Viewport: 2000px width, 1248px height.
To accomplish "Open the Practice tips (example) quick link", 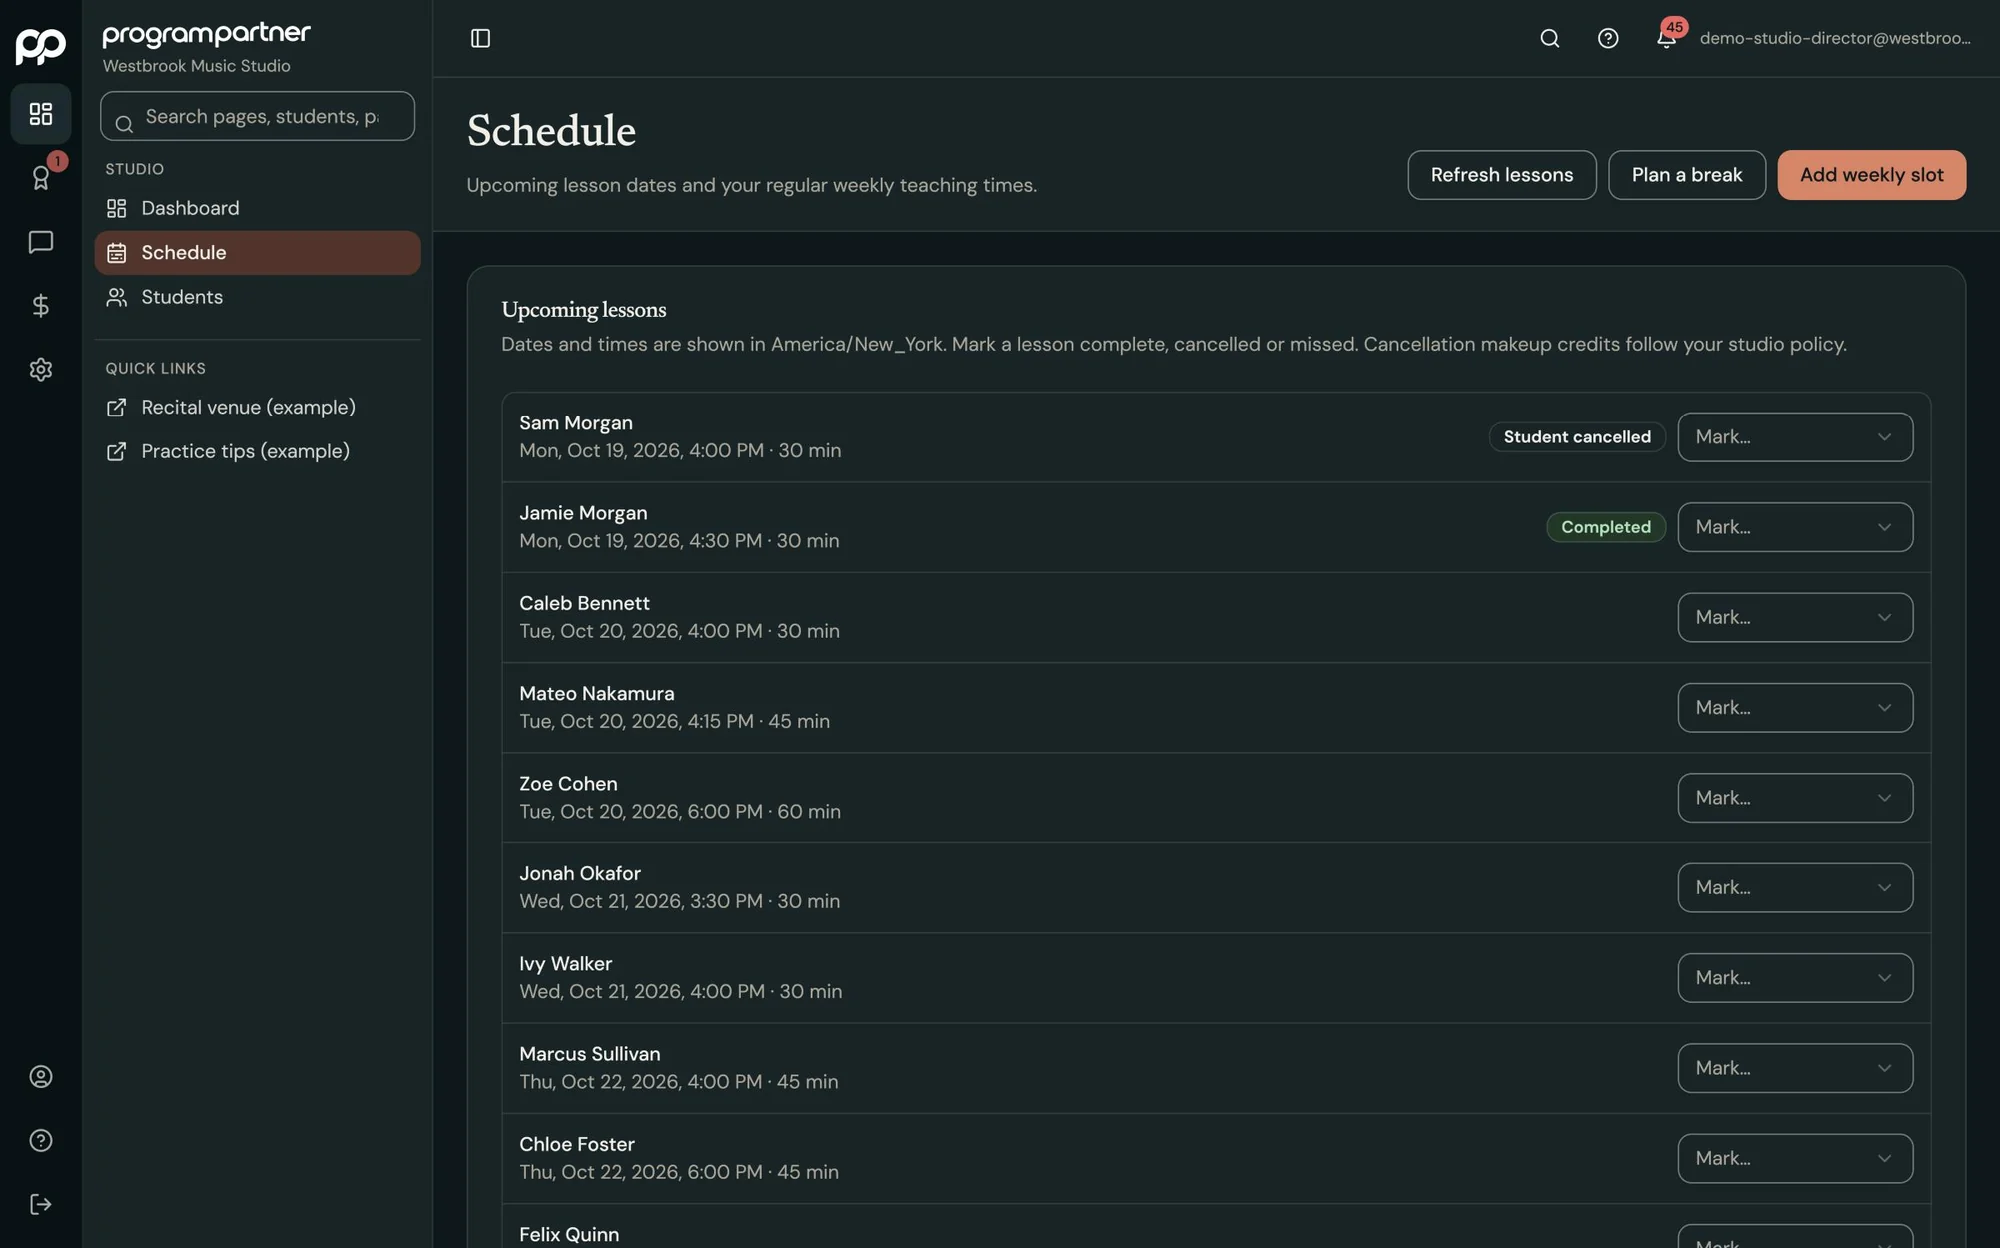I will point(257,451).
